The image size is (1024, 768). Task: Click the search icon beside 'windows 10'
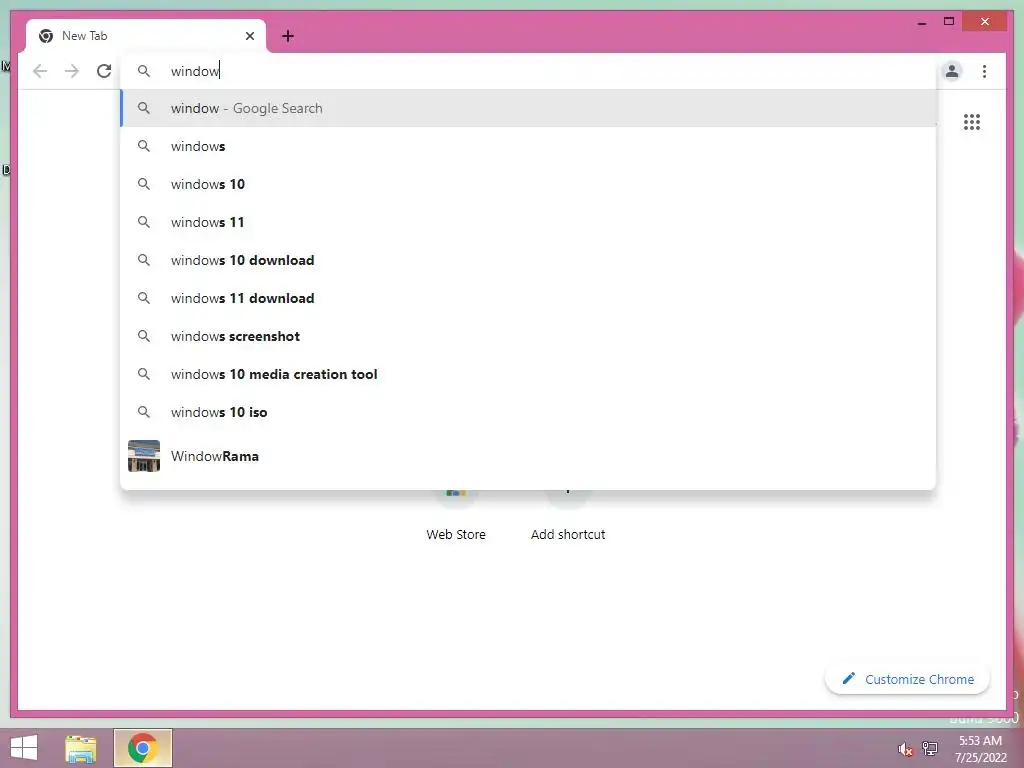(144, 184)
